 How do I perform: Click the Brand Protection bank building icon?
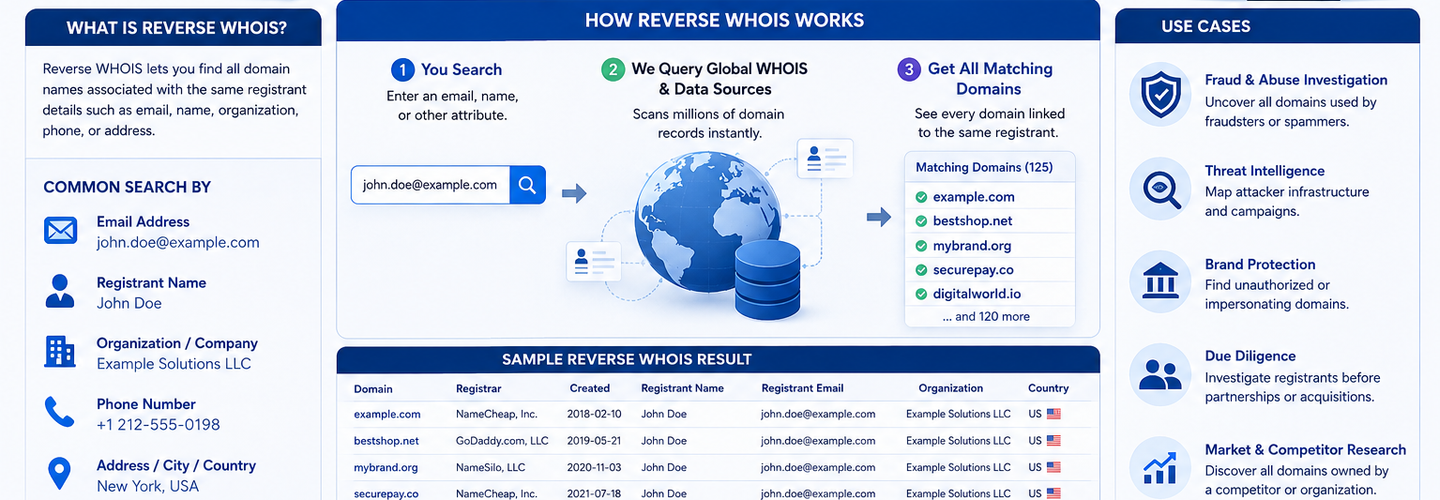pos(1160,282)
